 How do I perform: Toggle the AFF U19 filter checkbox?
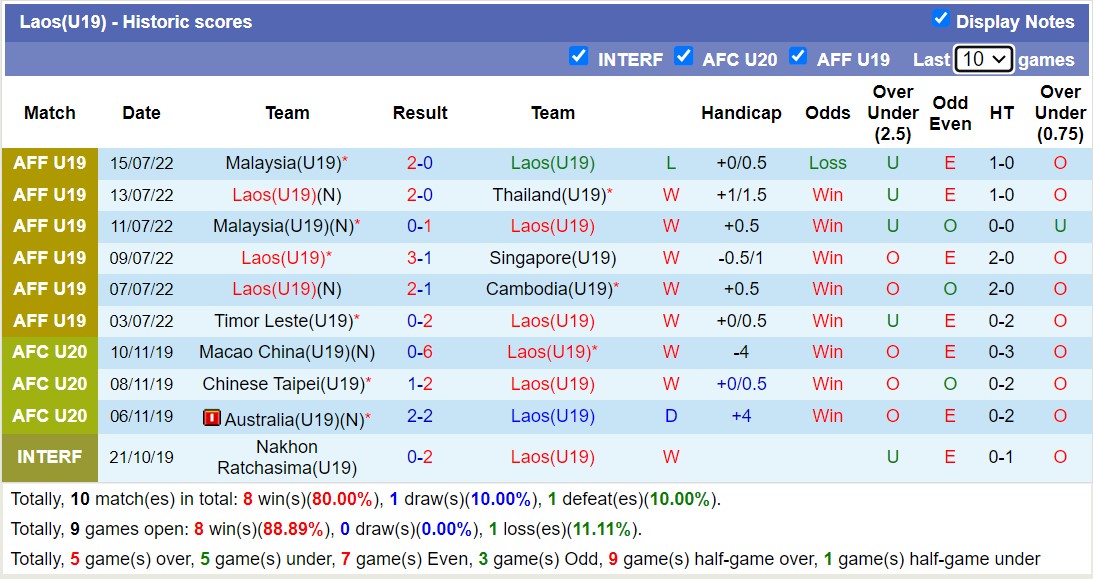click(x=797, y=56)
